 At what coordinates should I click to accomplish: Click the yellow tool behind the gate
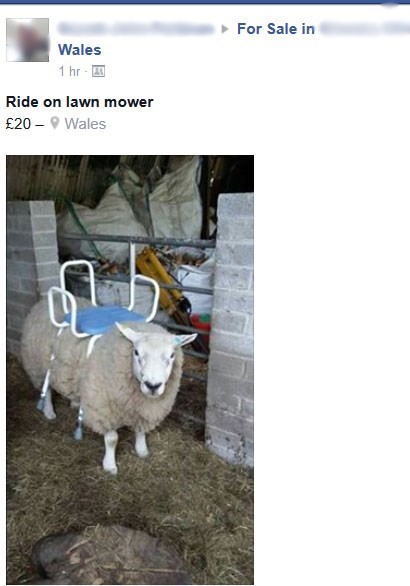pos(163,283)
